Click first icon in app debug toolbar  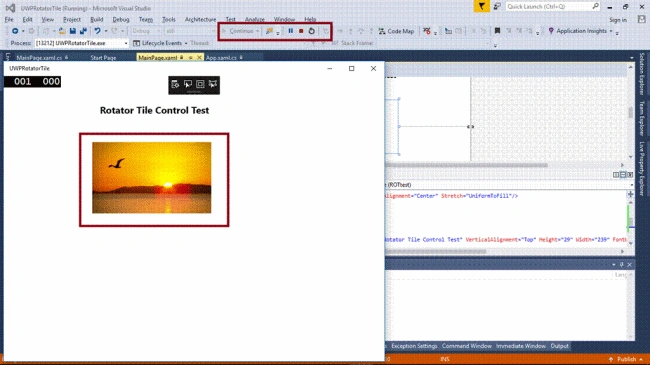[x=175, y=84]
